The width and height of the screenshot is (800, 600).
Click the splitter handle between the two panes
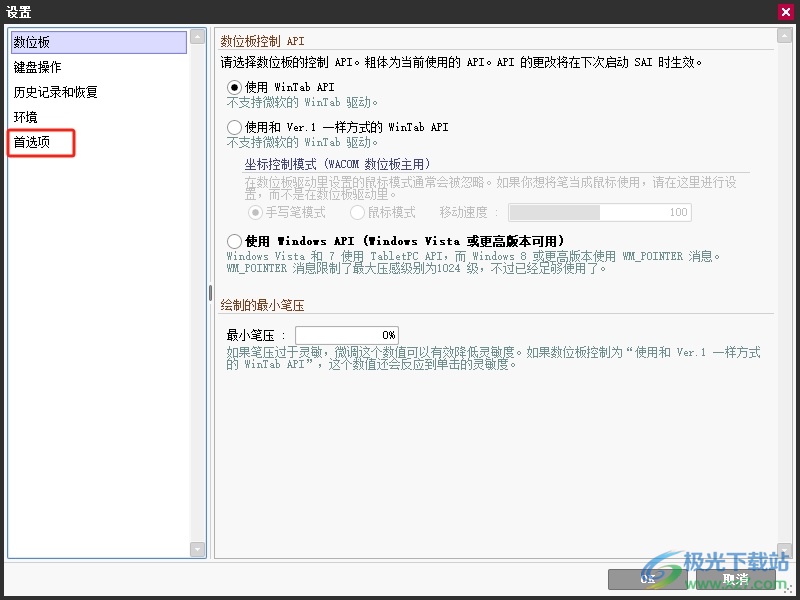point(210,293)
